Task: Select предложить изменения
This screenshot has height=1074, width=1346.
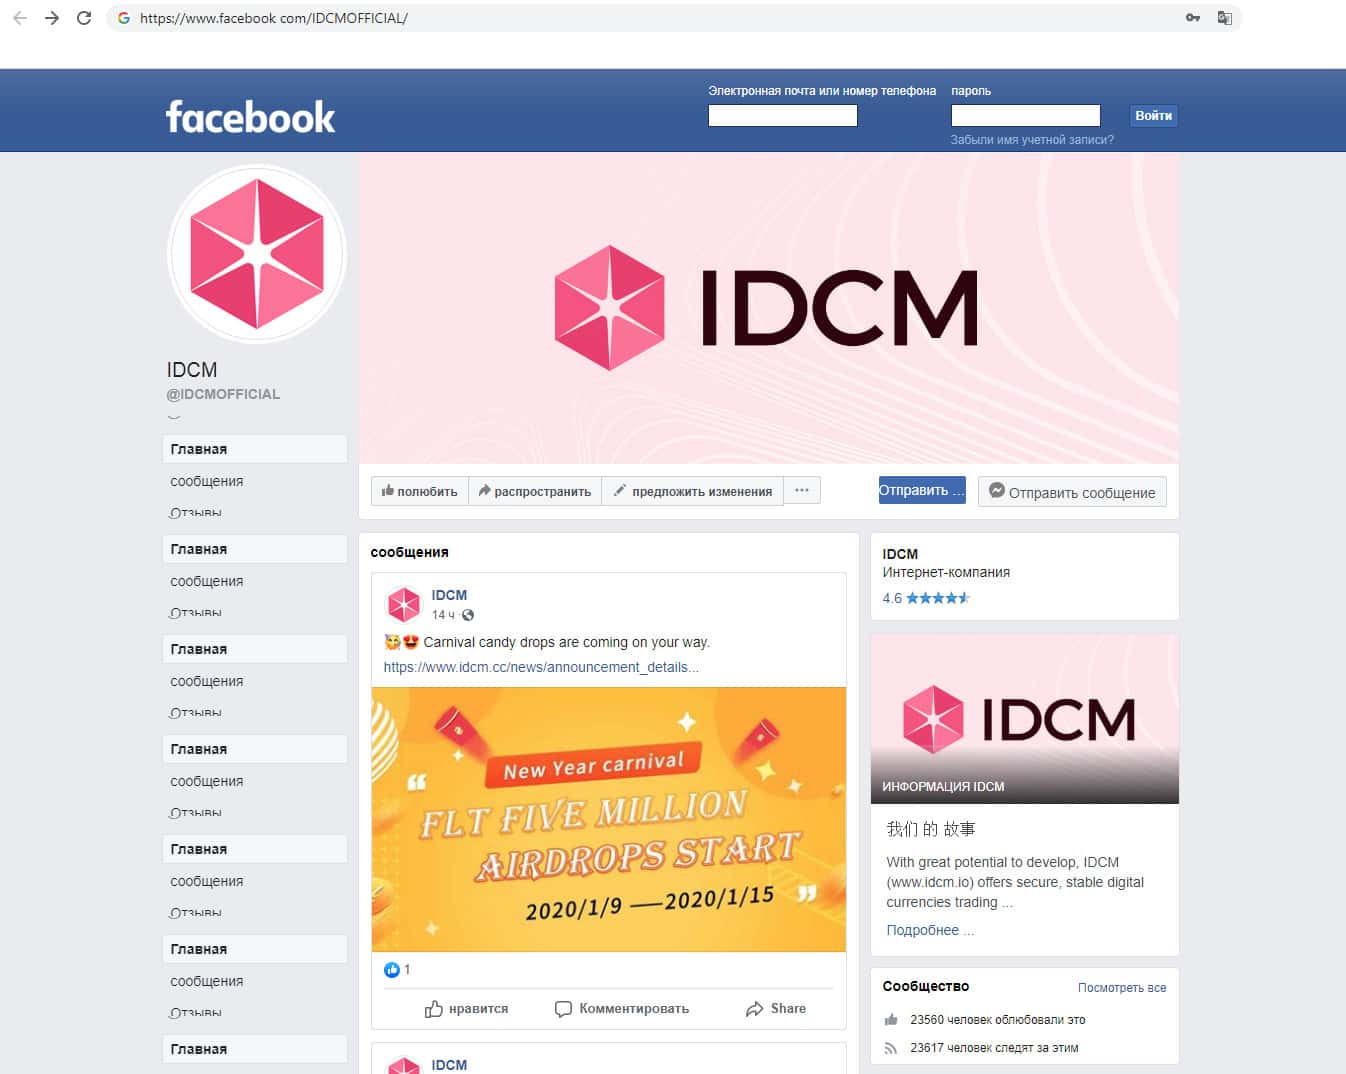Action: (x=693, y=491)
